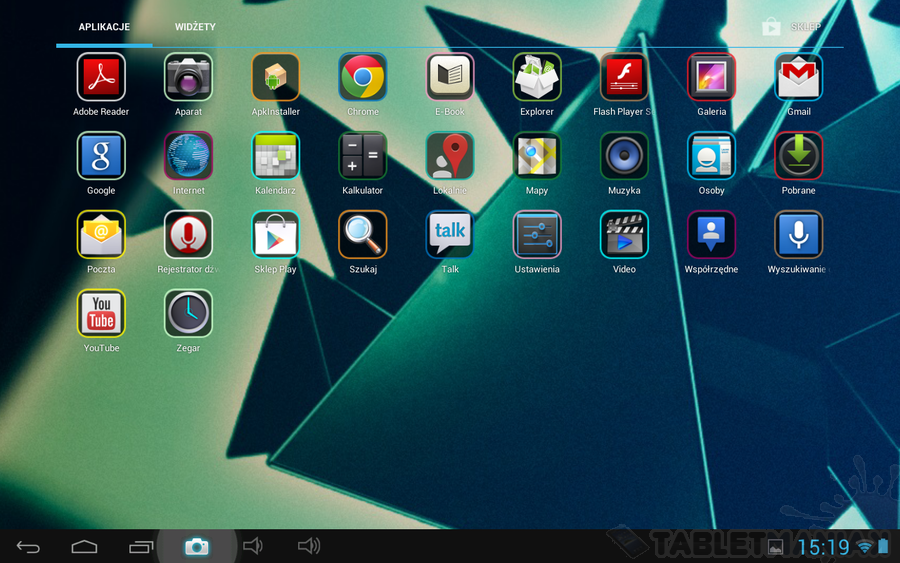Lower volume with the speaker-down button

253,546
